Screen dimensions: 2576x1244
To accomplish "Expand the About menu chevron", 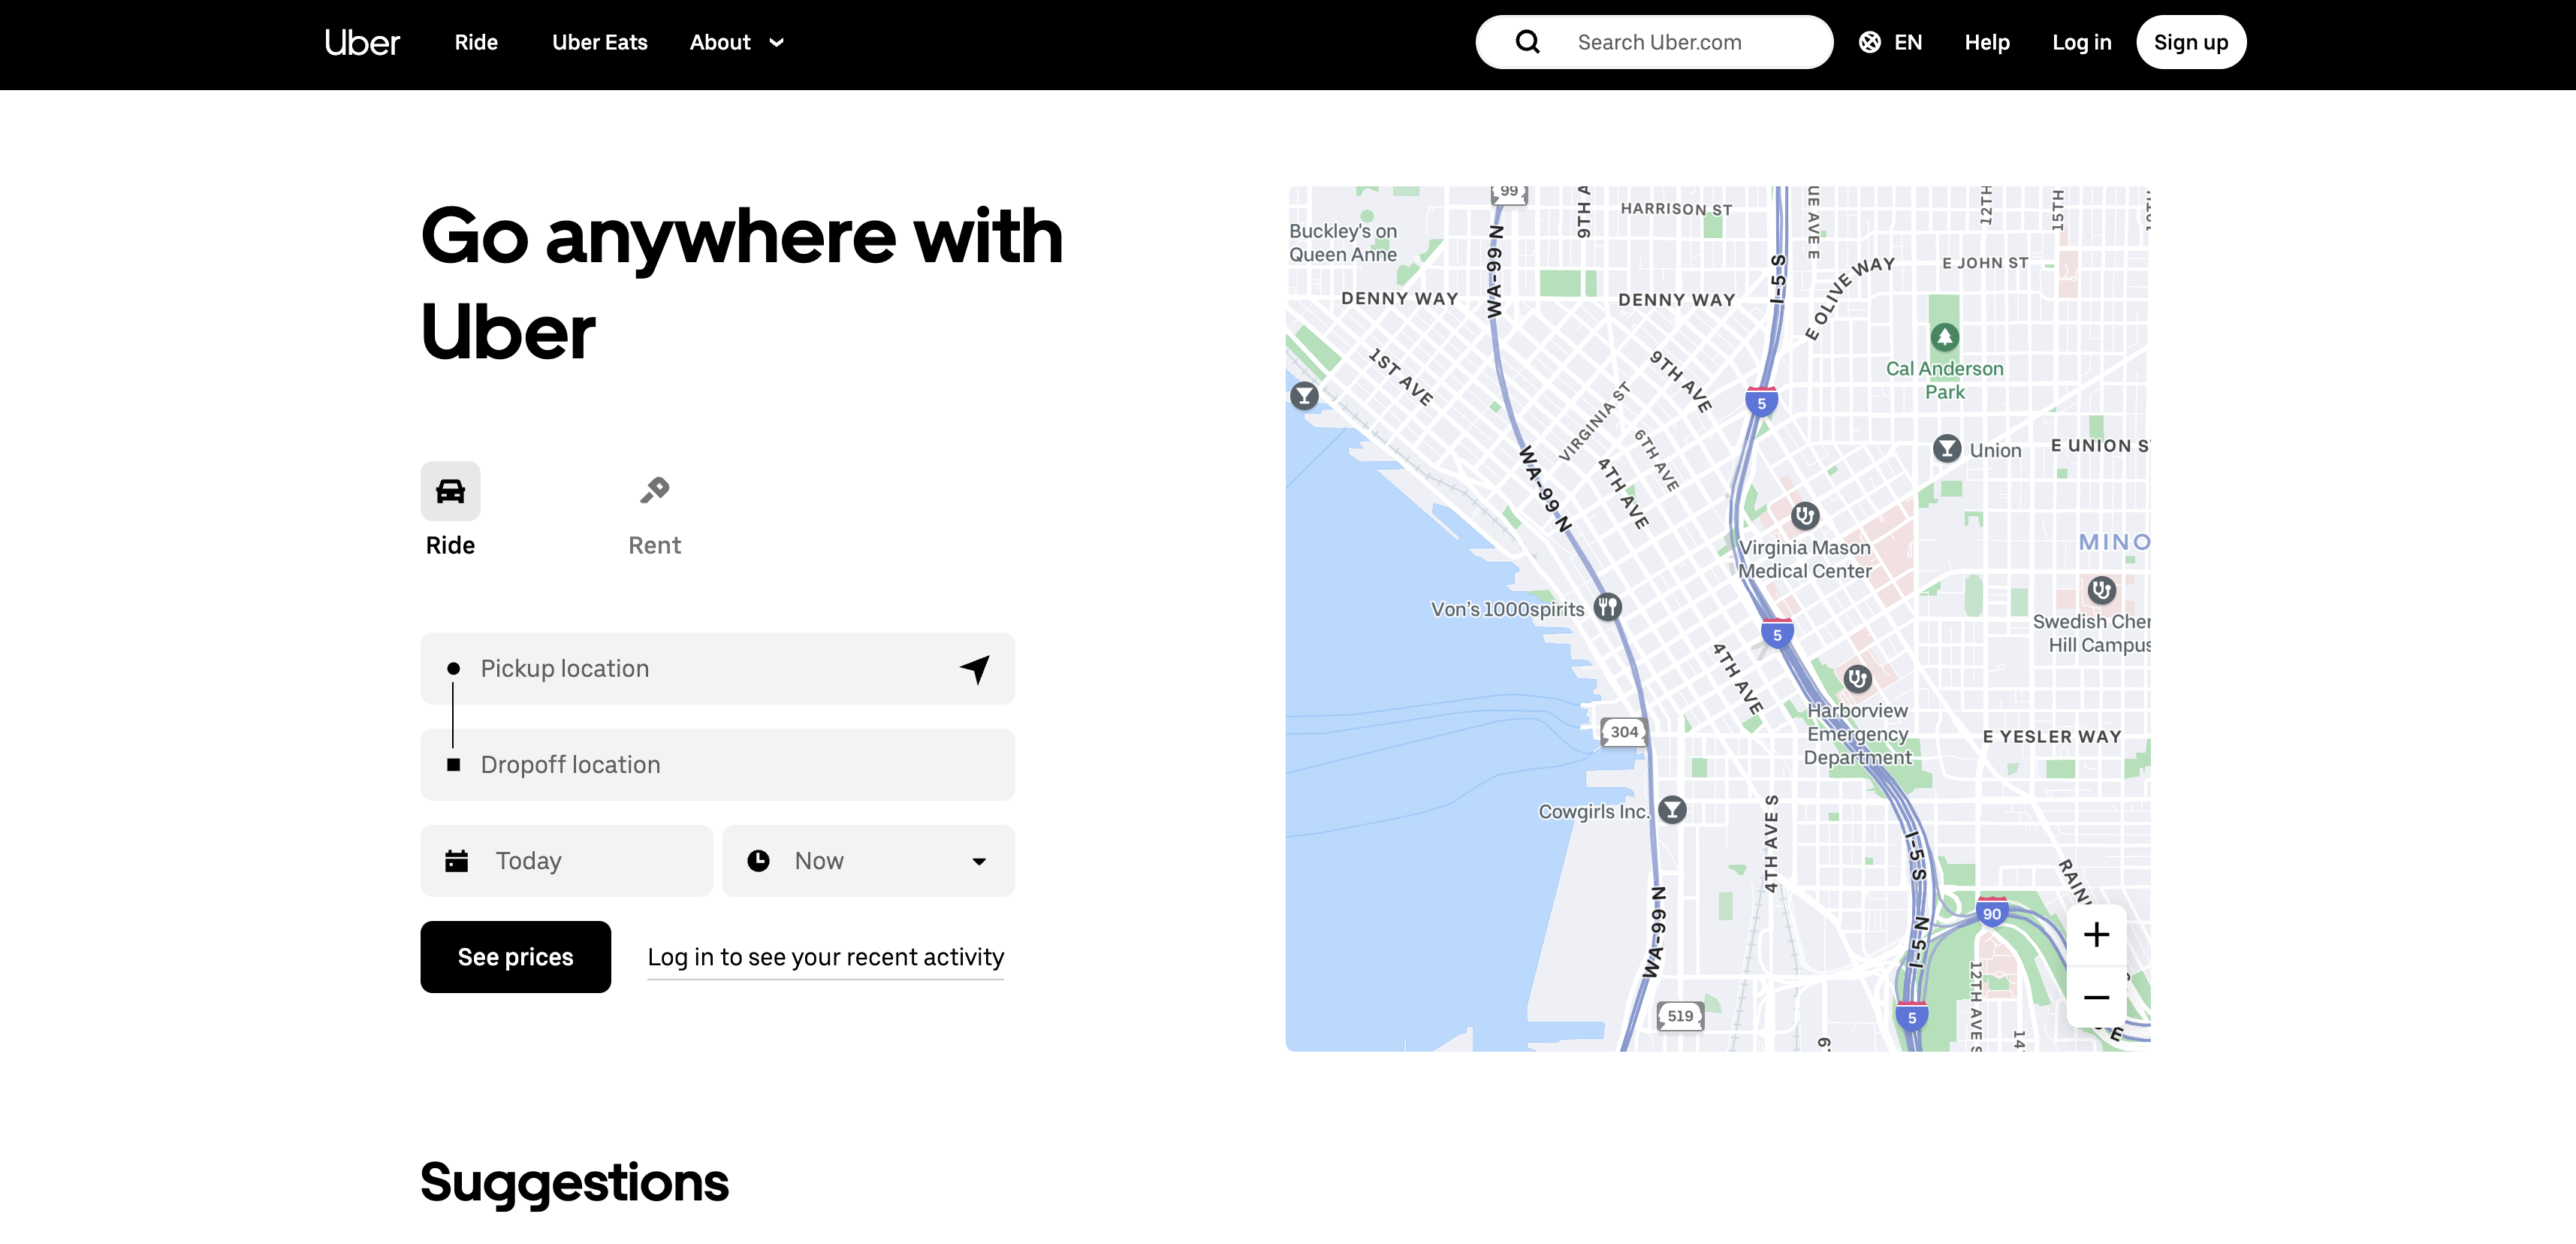I will click(776, 43).
